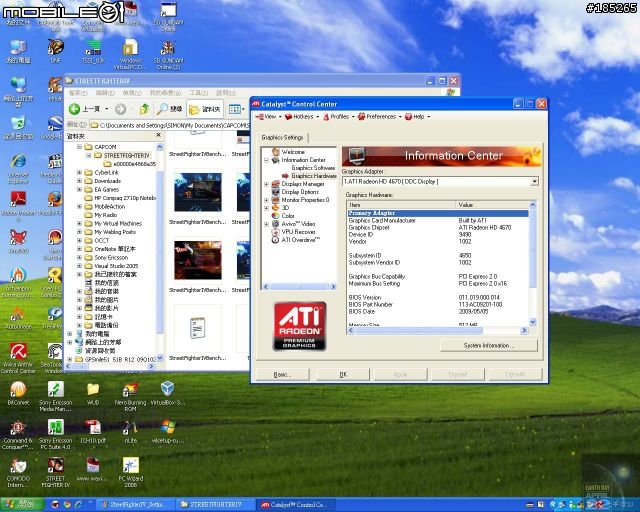Select the OCCT folder in tree

pyautogui.click(x=102, y=240)
